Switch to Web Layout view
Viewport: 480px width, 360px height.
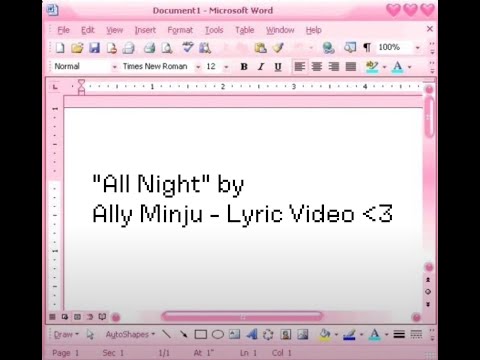coord(65,317)
